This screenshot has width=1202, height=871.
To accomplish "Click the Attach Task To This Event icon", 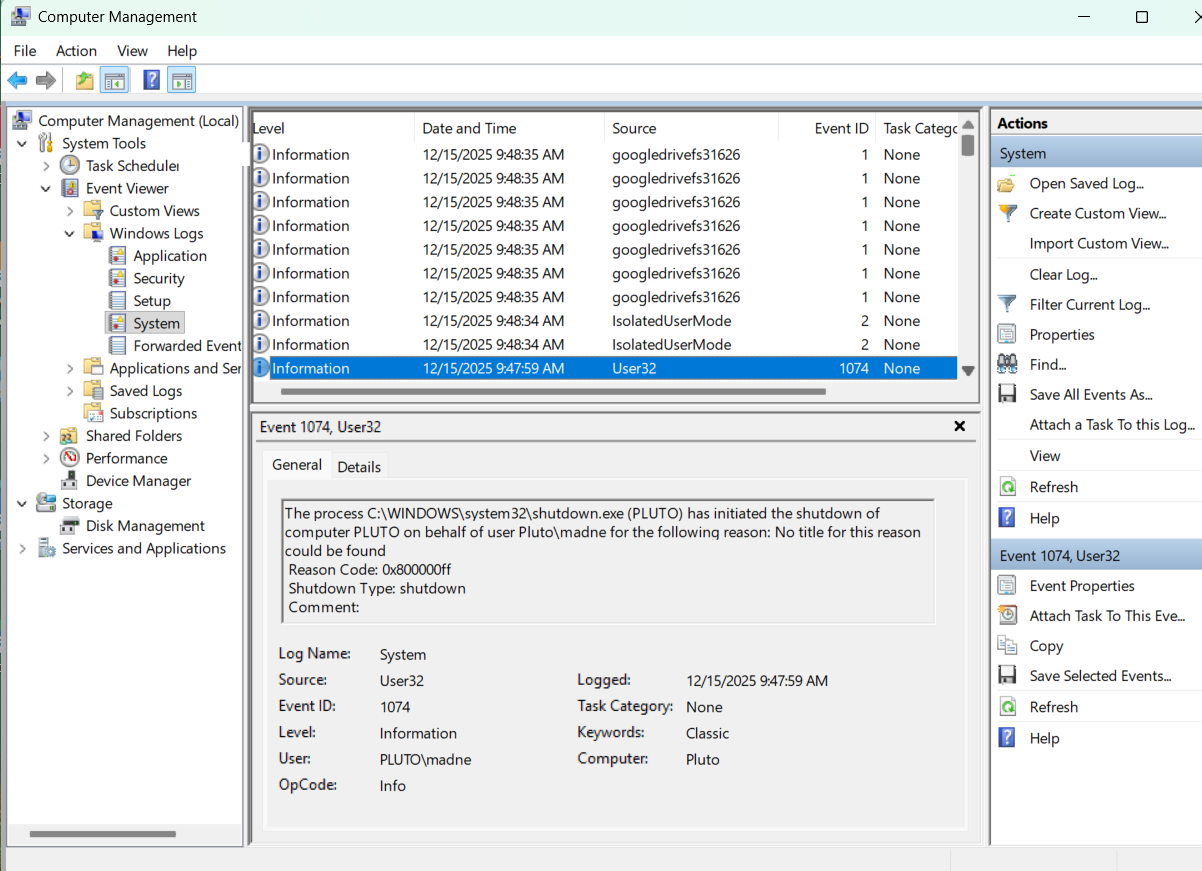I will pyautogui.click(x=1008, y=615).
